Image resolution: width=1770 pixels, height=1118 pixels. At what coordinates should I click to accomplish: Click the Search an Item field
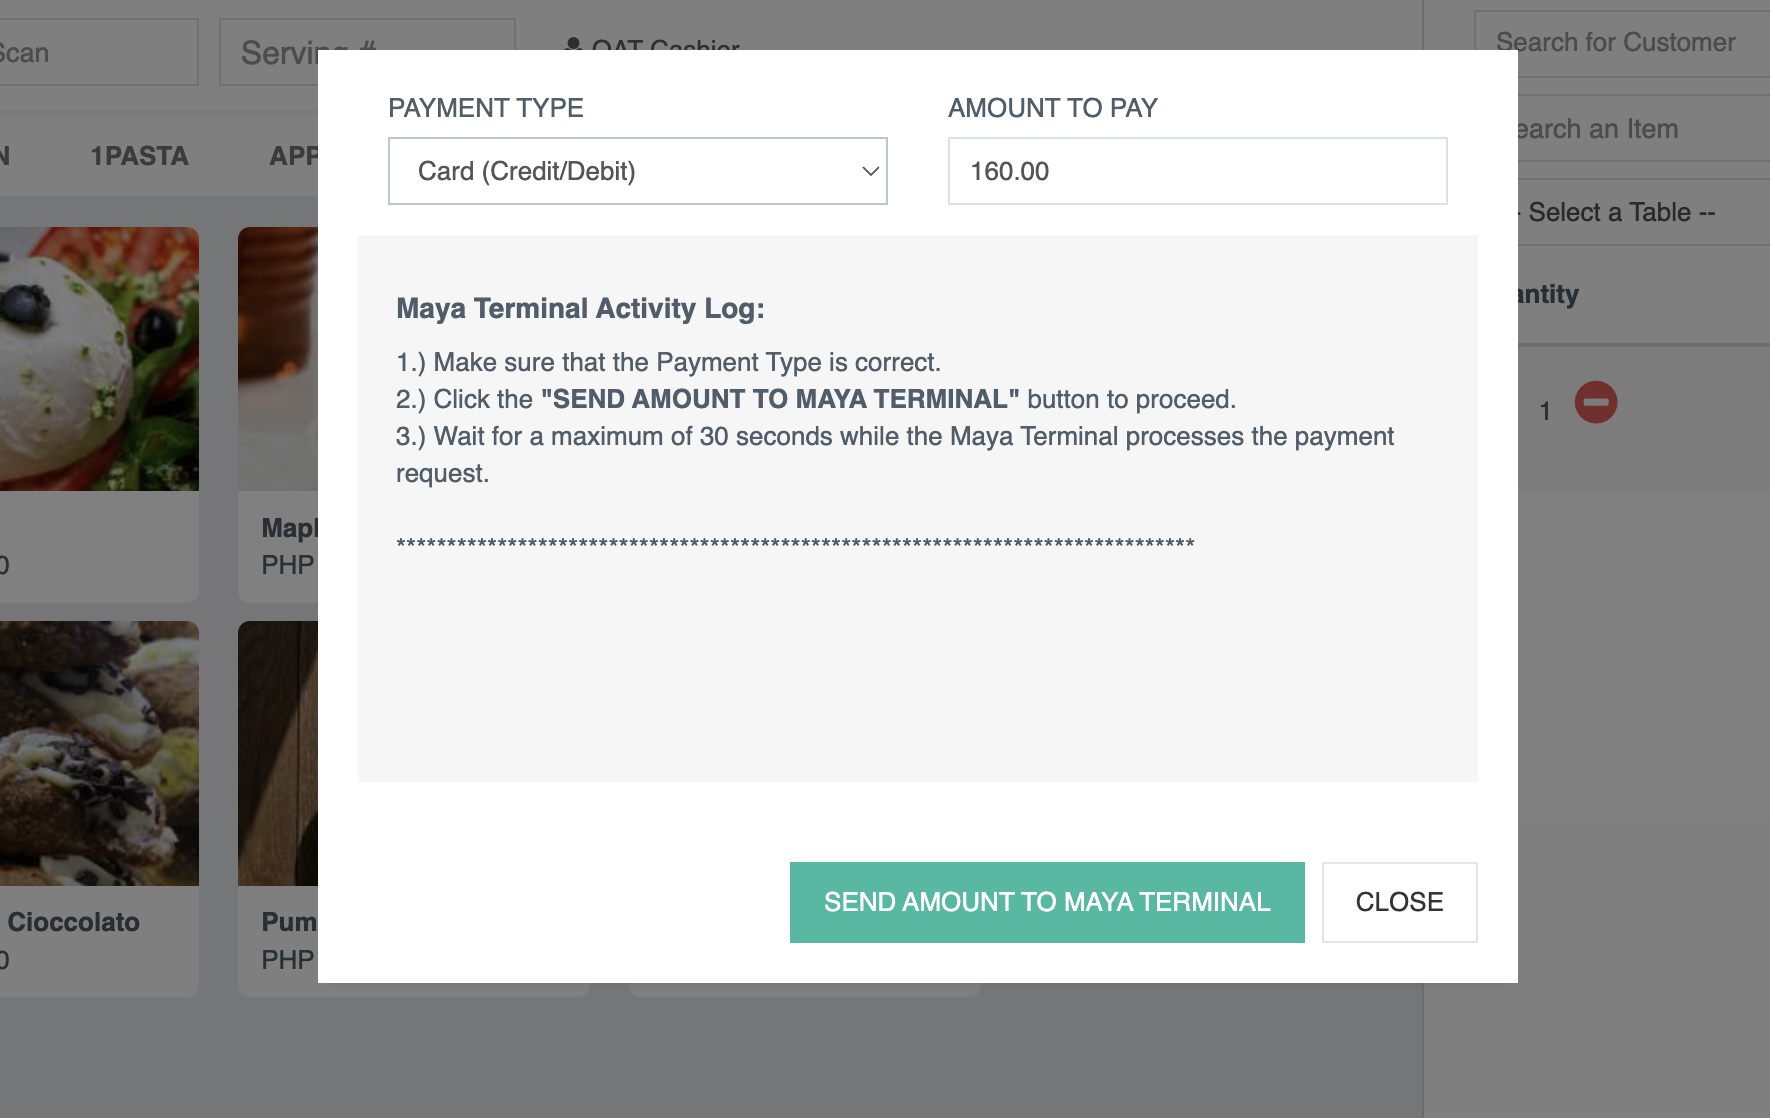click(1640, 129)
